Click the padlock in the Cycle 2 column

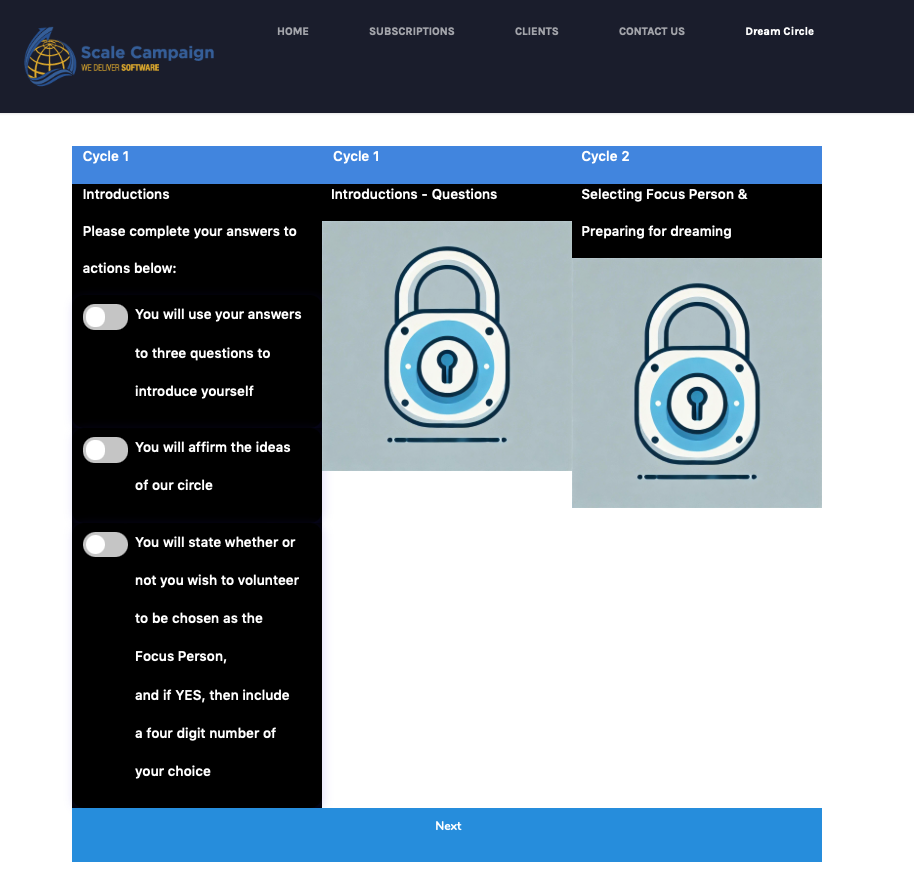coord(696,382)
